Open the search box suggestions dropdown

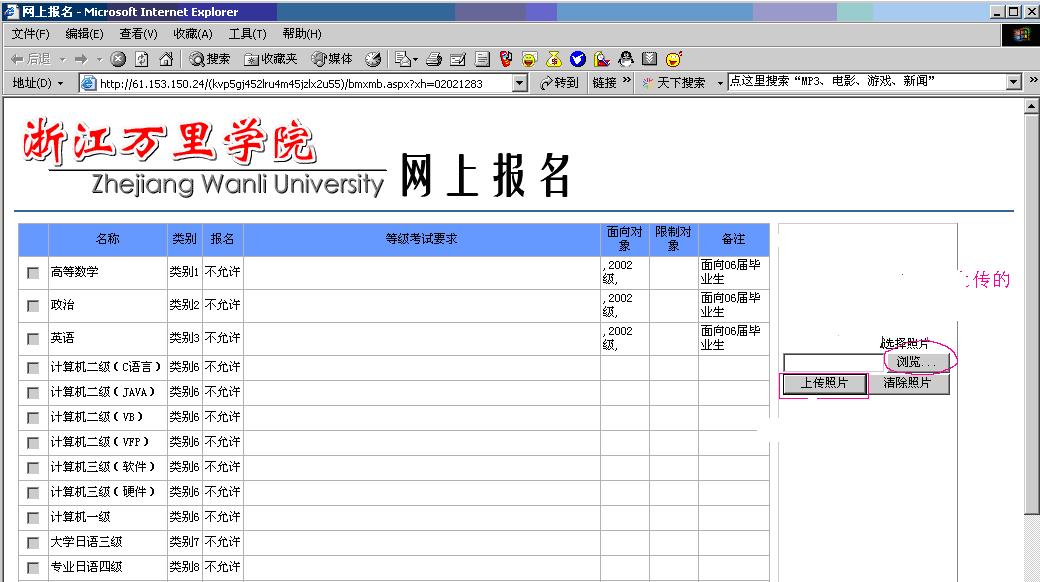[x=1013, y=82]
